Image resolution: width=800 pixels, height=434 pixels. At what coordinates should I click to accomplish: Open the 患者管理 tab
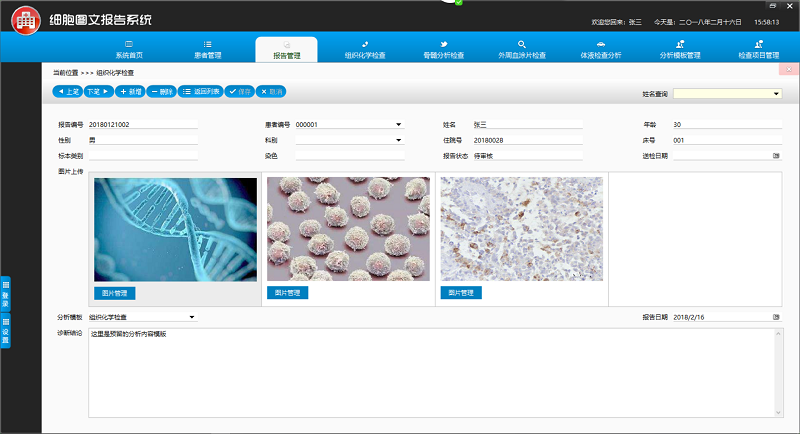[x=207, y=49]
